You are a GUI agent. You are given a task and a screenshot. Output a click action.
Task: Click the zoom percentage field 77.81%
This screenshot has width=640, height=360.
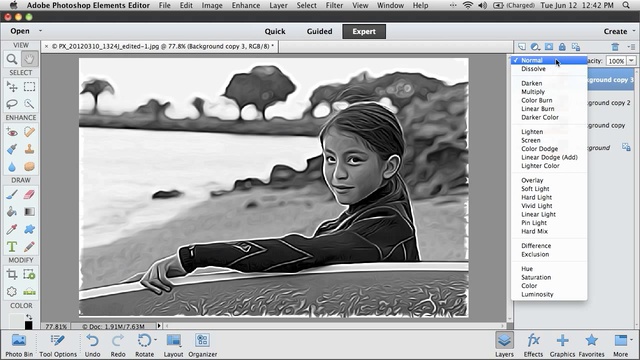(x=56, y=327)
